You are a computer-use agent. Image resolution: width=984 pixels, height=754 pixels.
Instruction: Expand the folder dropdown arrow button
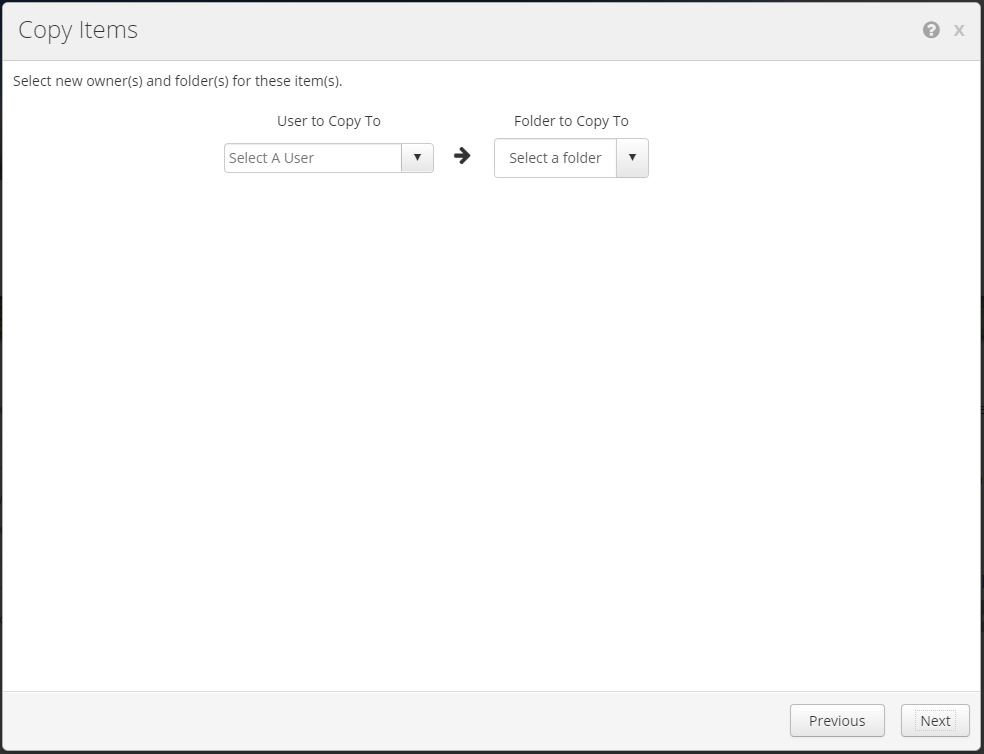[x=632, y=158]
